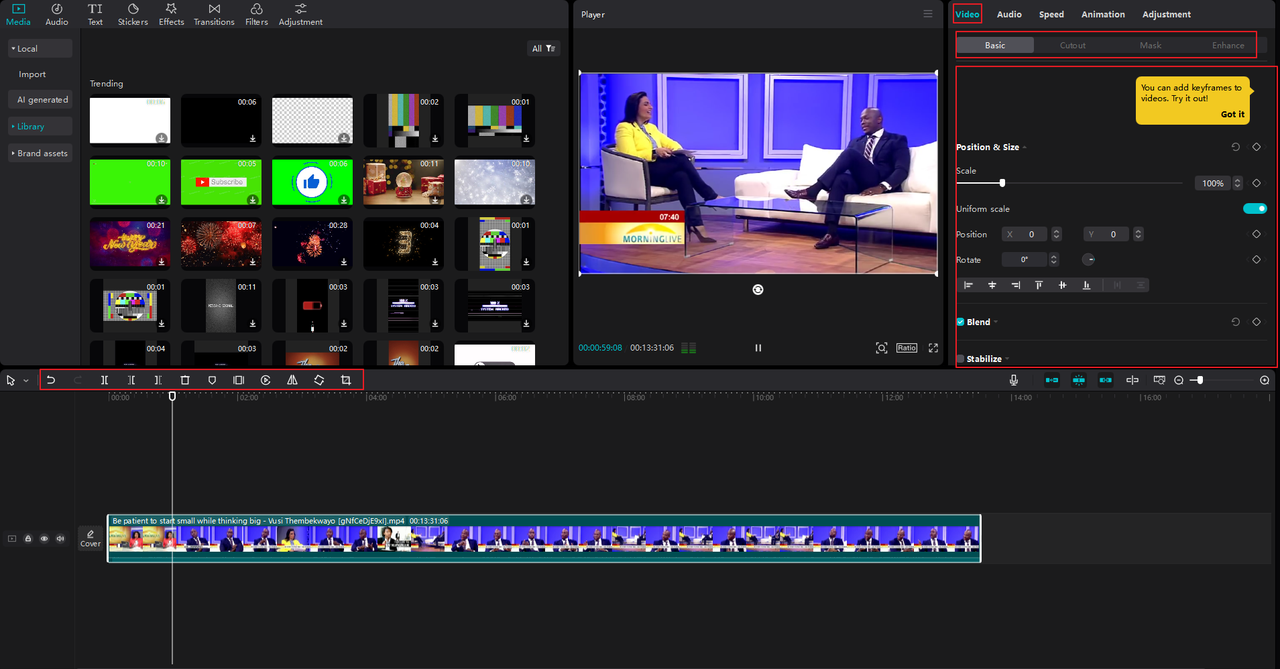
Task: Open the preview zoom scope icon
Action: click(881, 348)
